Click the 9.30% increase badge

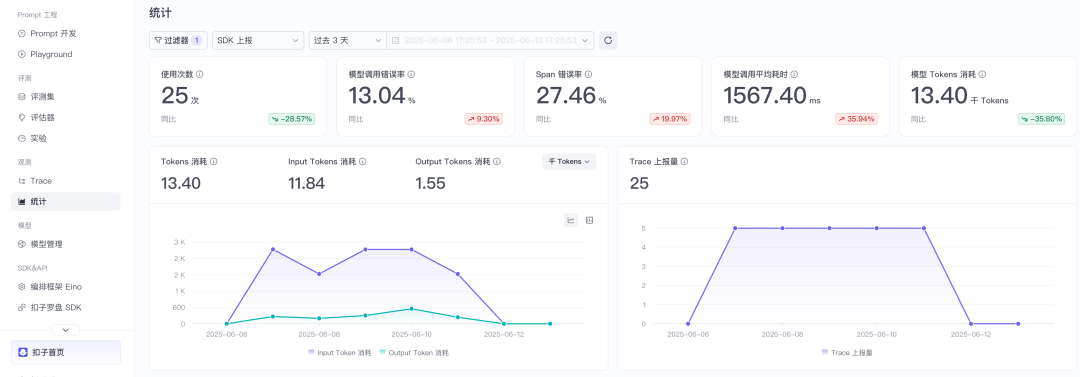pos(484,119)
